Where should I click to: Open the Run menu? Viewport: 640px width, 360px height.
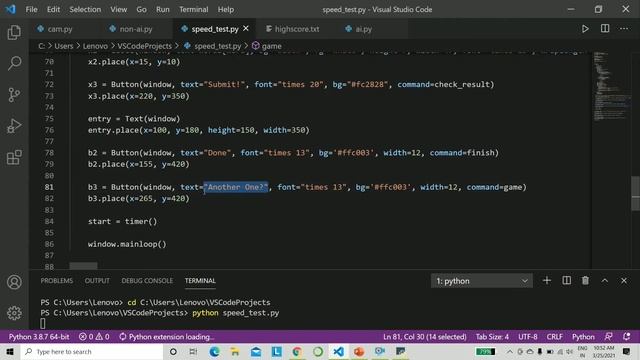tap(162, 9)
